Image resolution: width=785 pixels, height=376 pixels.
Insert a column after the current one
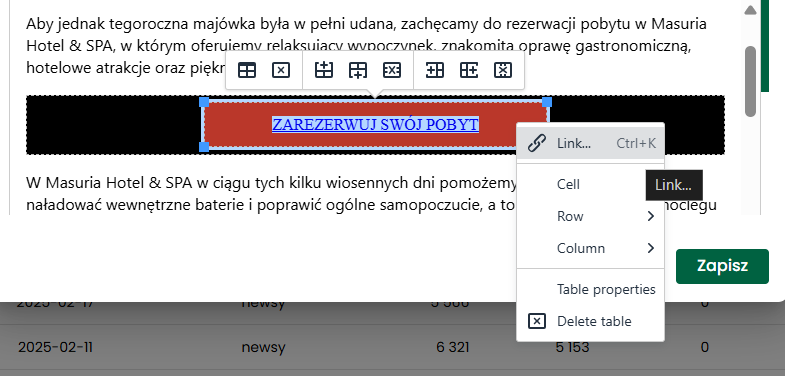click(469, 71)
